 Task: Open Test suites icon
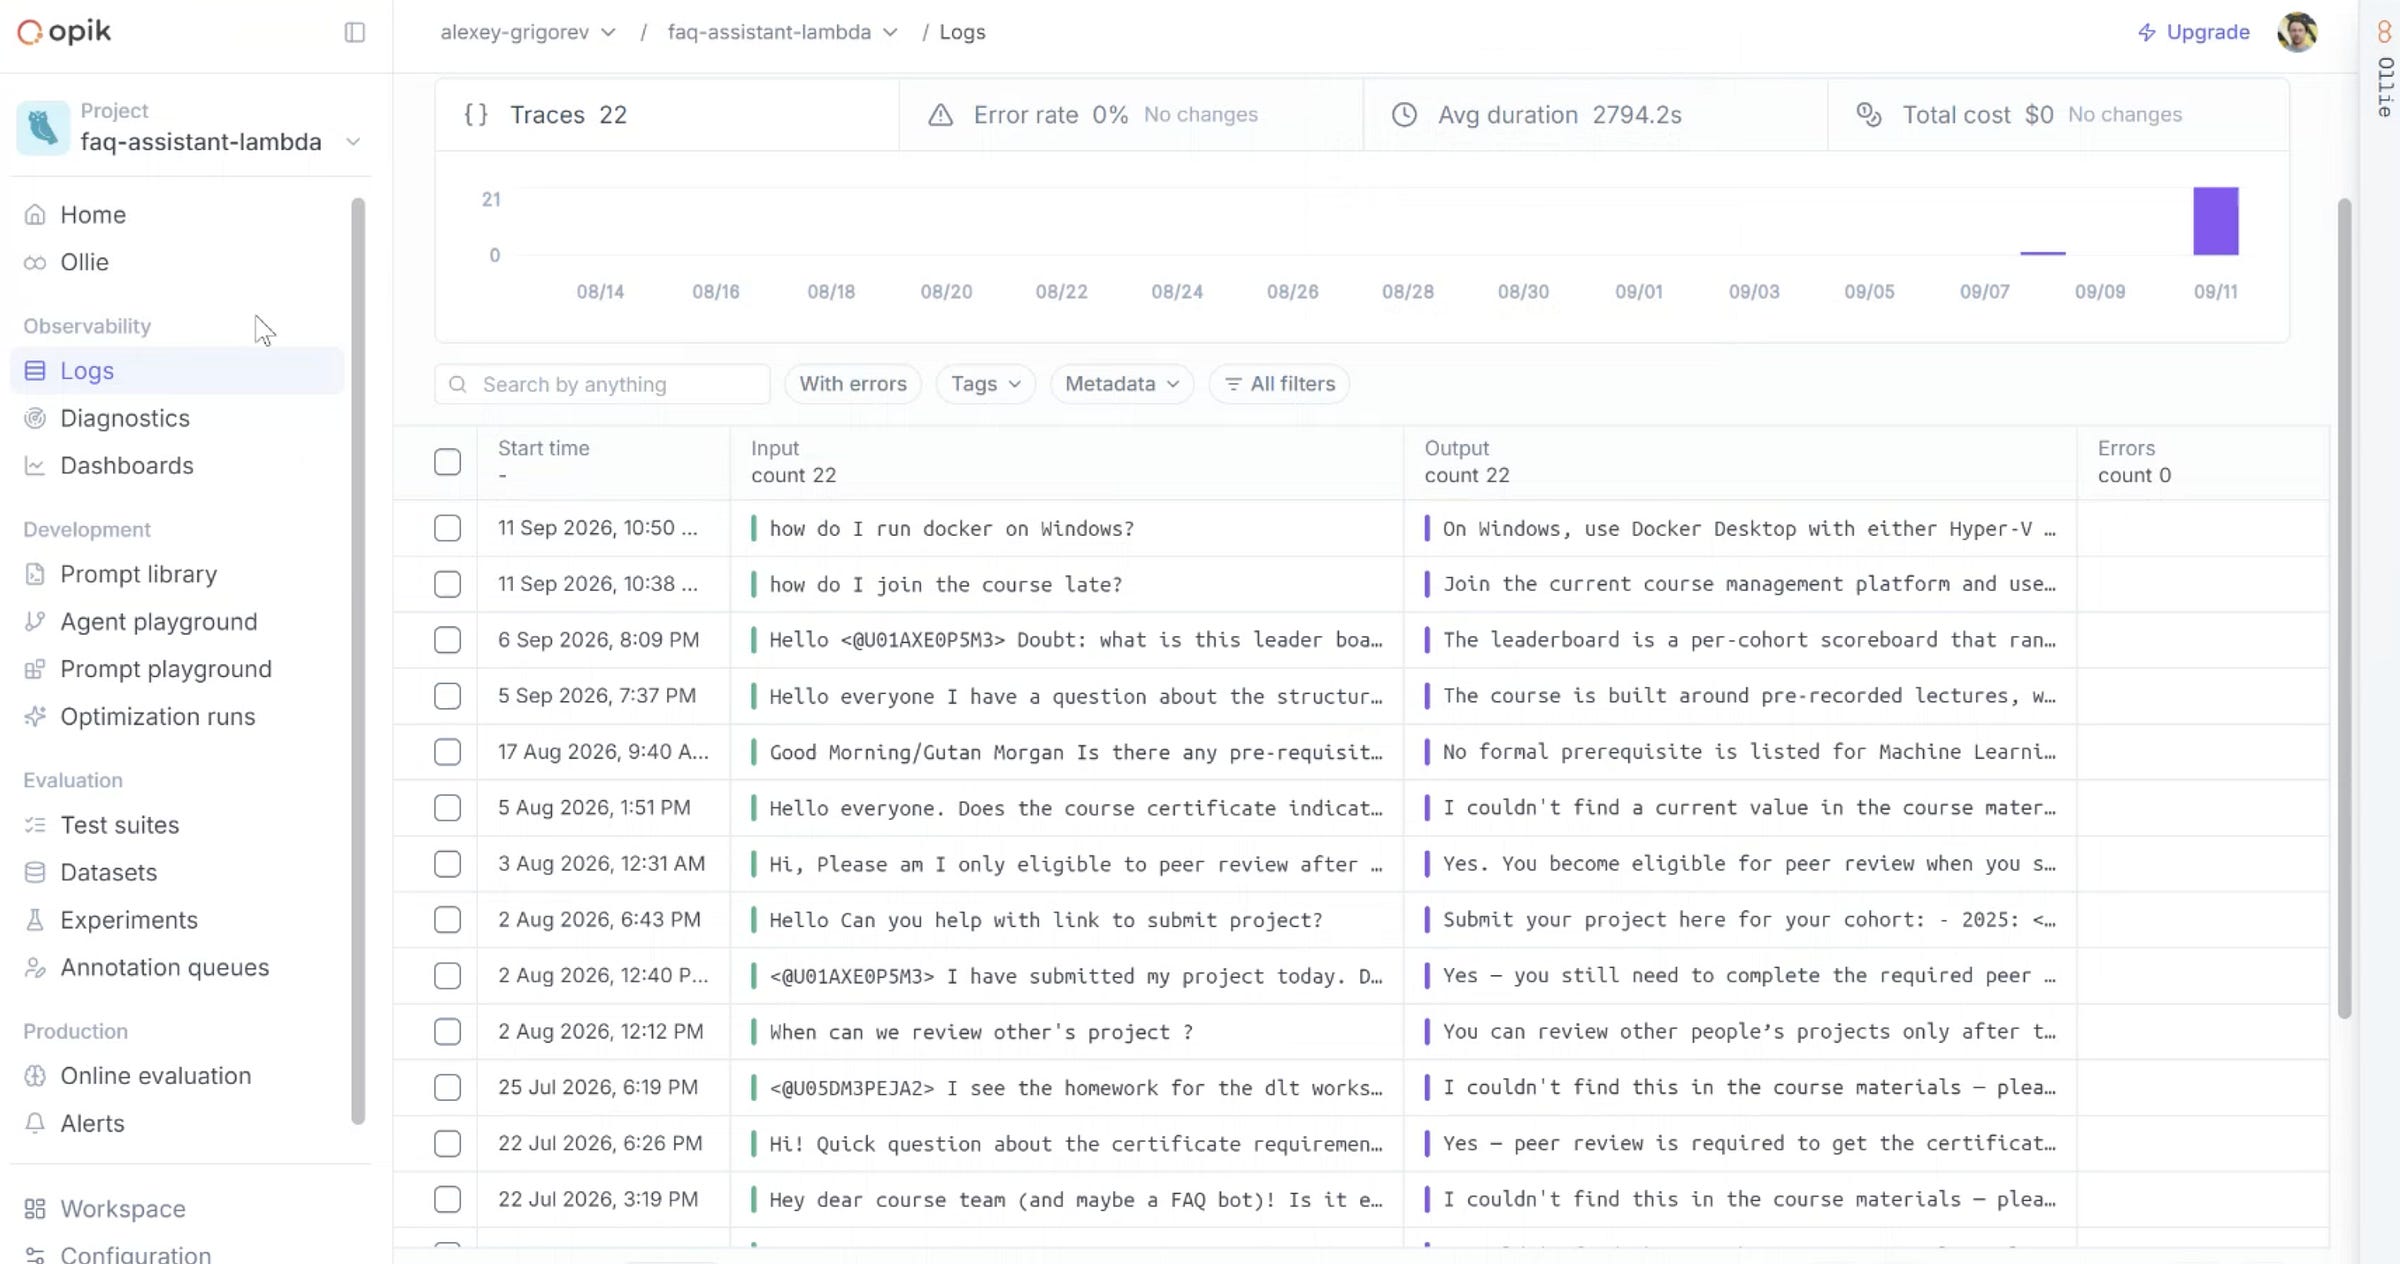pyautogui.click(x=35, y=825)
